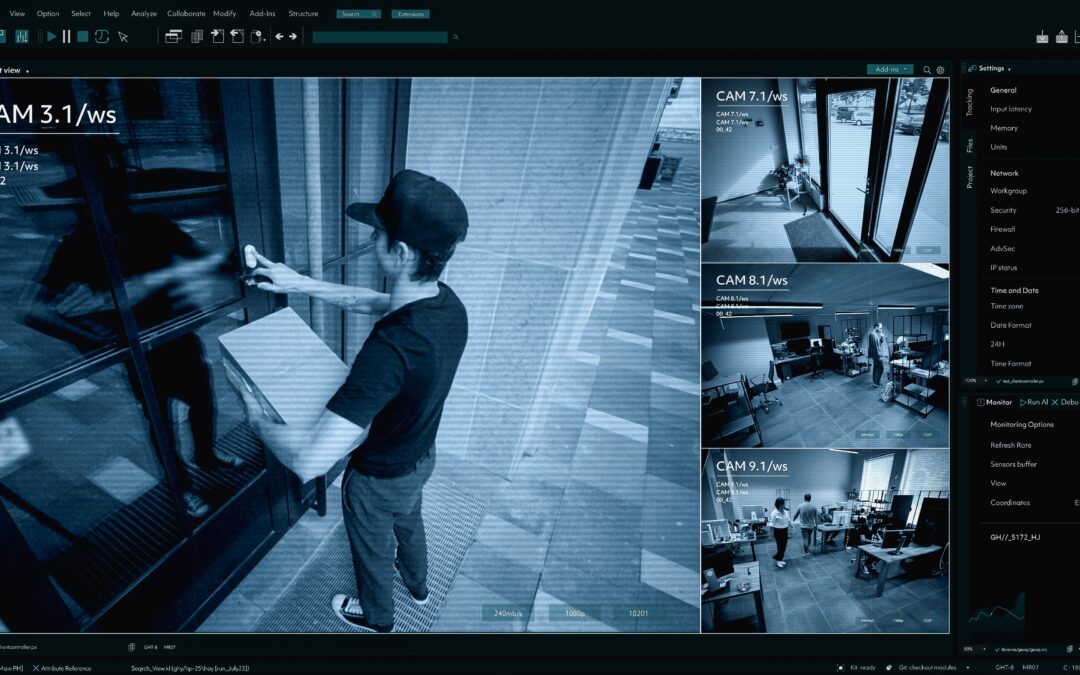Click the export file arrow icon
This screenshot has height=675, width=1080.
click(x=238, y=37)
